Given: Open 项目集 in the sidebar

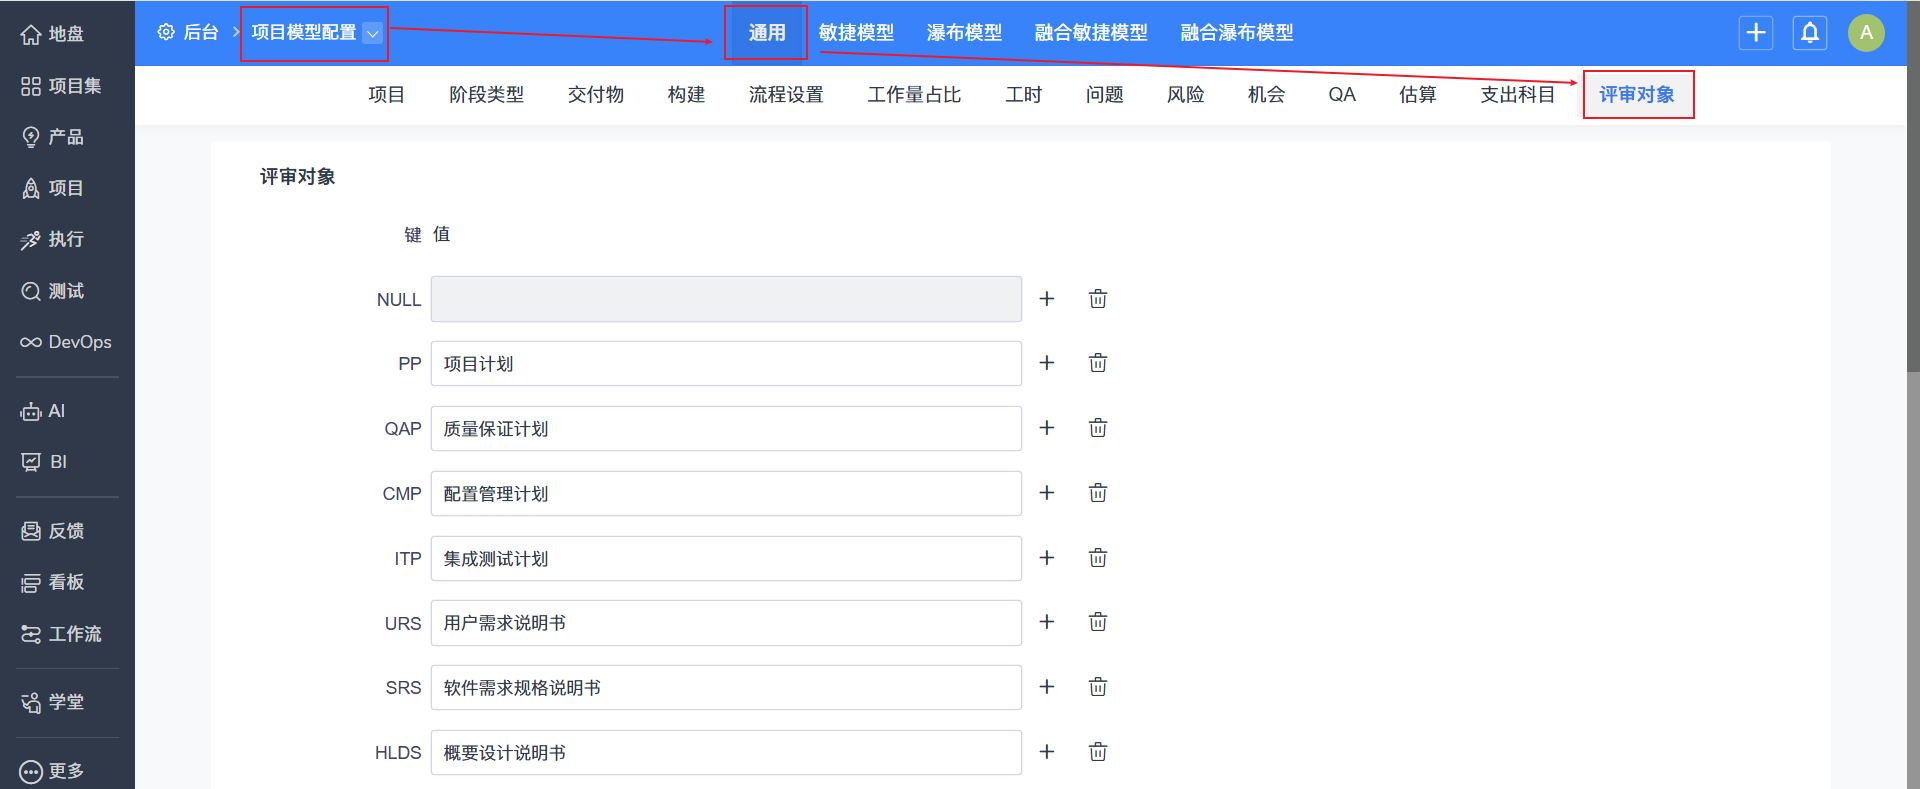Looking at the screenshot, I should [60, 86].
